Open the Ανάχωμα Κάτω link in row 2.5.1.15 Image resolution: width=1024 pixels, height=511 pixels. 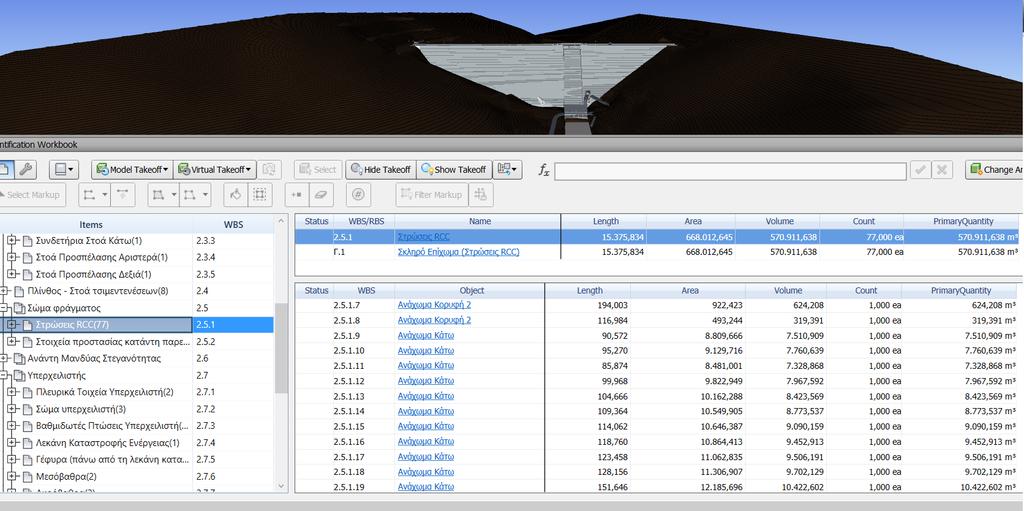pos(426,426)
